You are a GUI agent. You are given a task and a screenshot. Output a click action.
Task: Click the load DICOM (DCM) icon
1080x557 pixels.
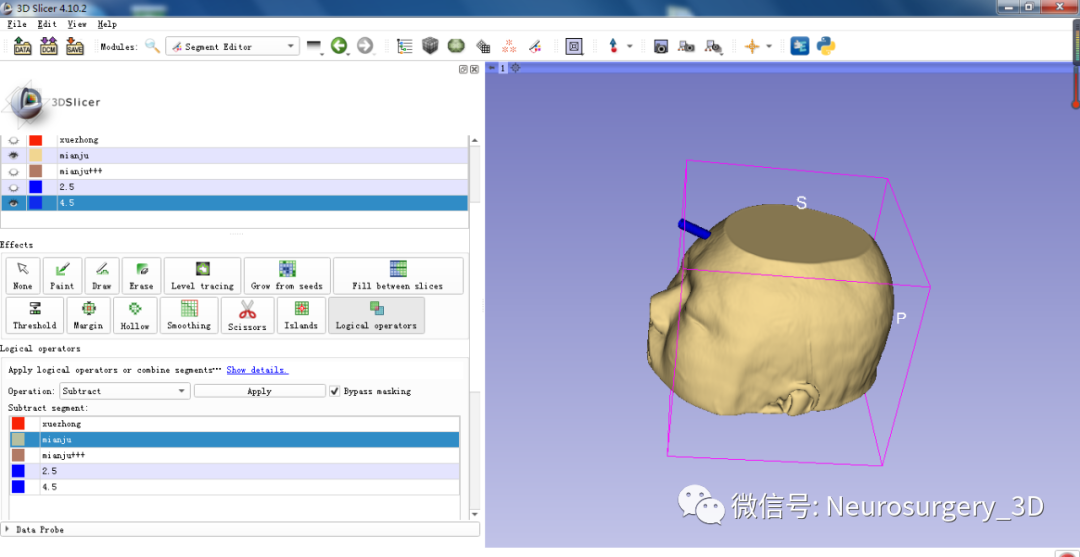pyautogui.click(x=49, y=46)
